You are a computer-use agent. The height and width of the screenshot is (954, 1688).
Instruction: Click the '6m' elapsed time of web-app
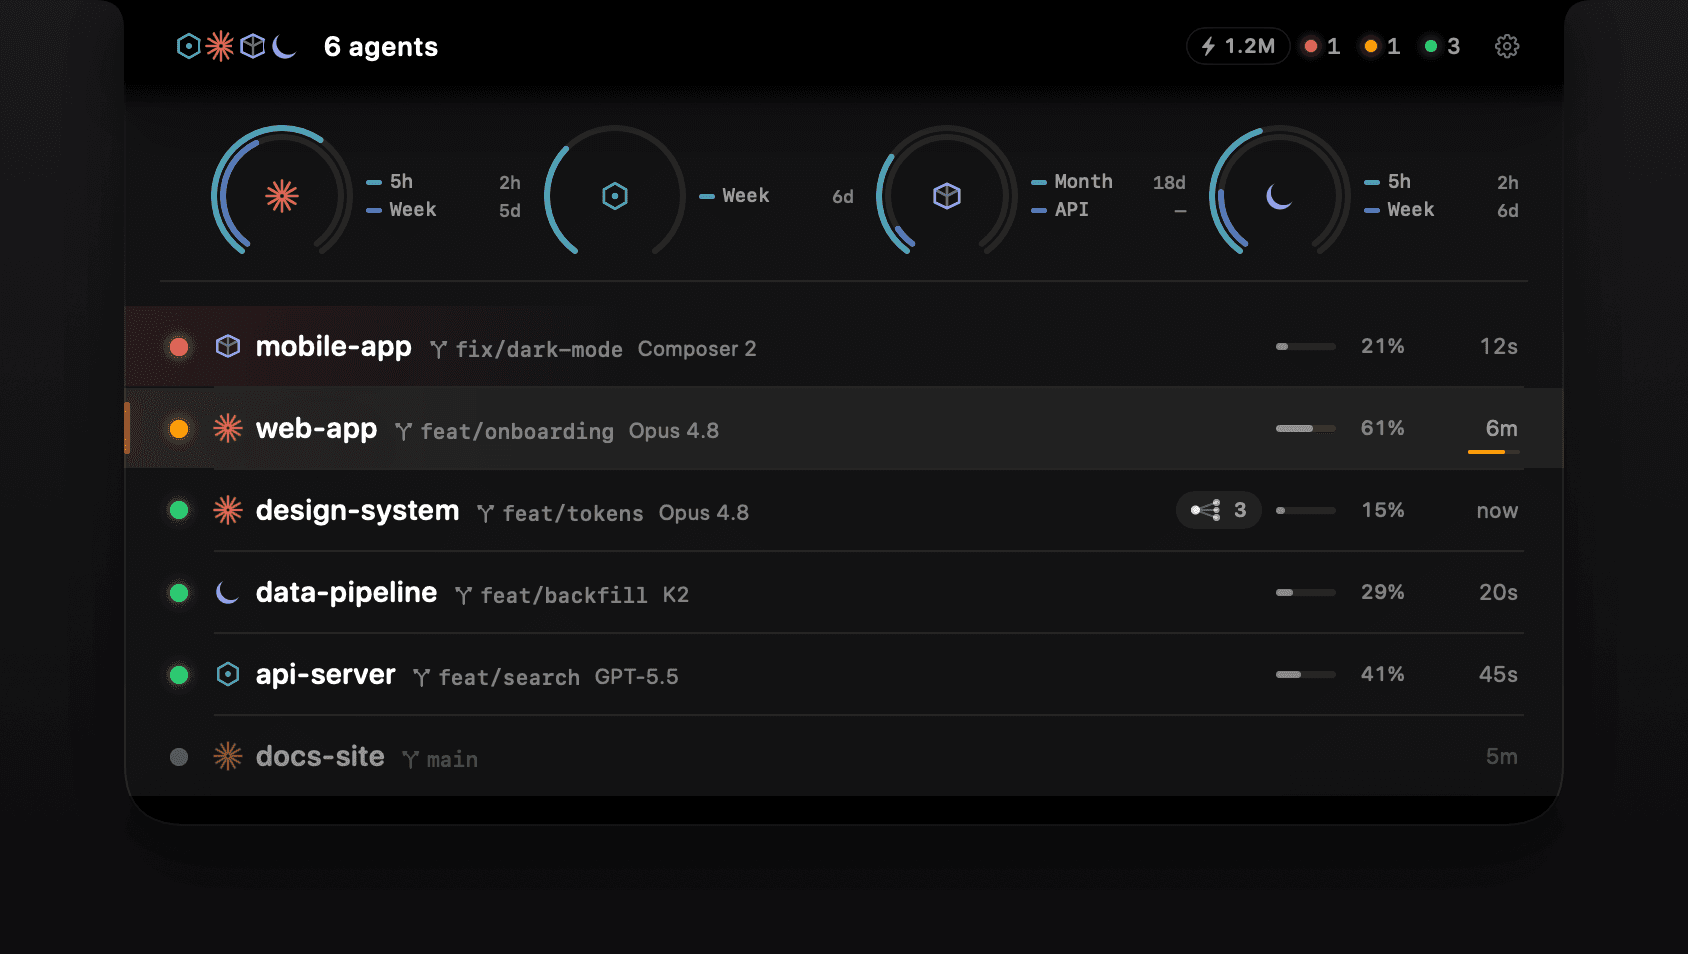coord(1501,429)
